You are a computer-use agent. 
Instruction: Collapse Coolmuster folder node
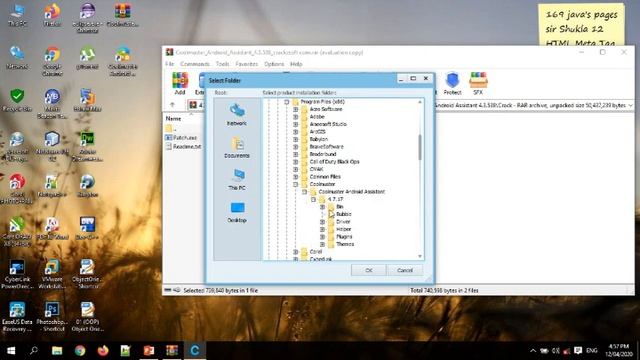[x=296, y=184]
